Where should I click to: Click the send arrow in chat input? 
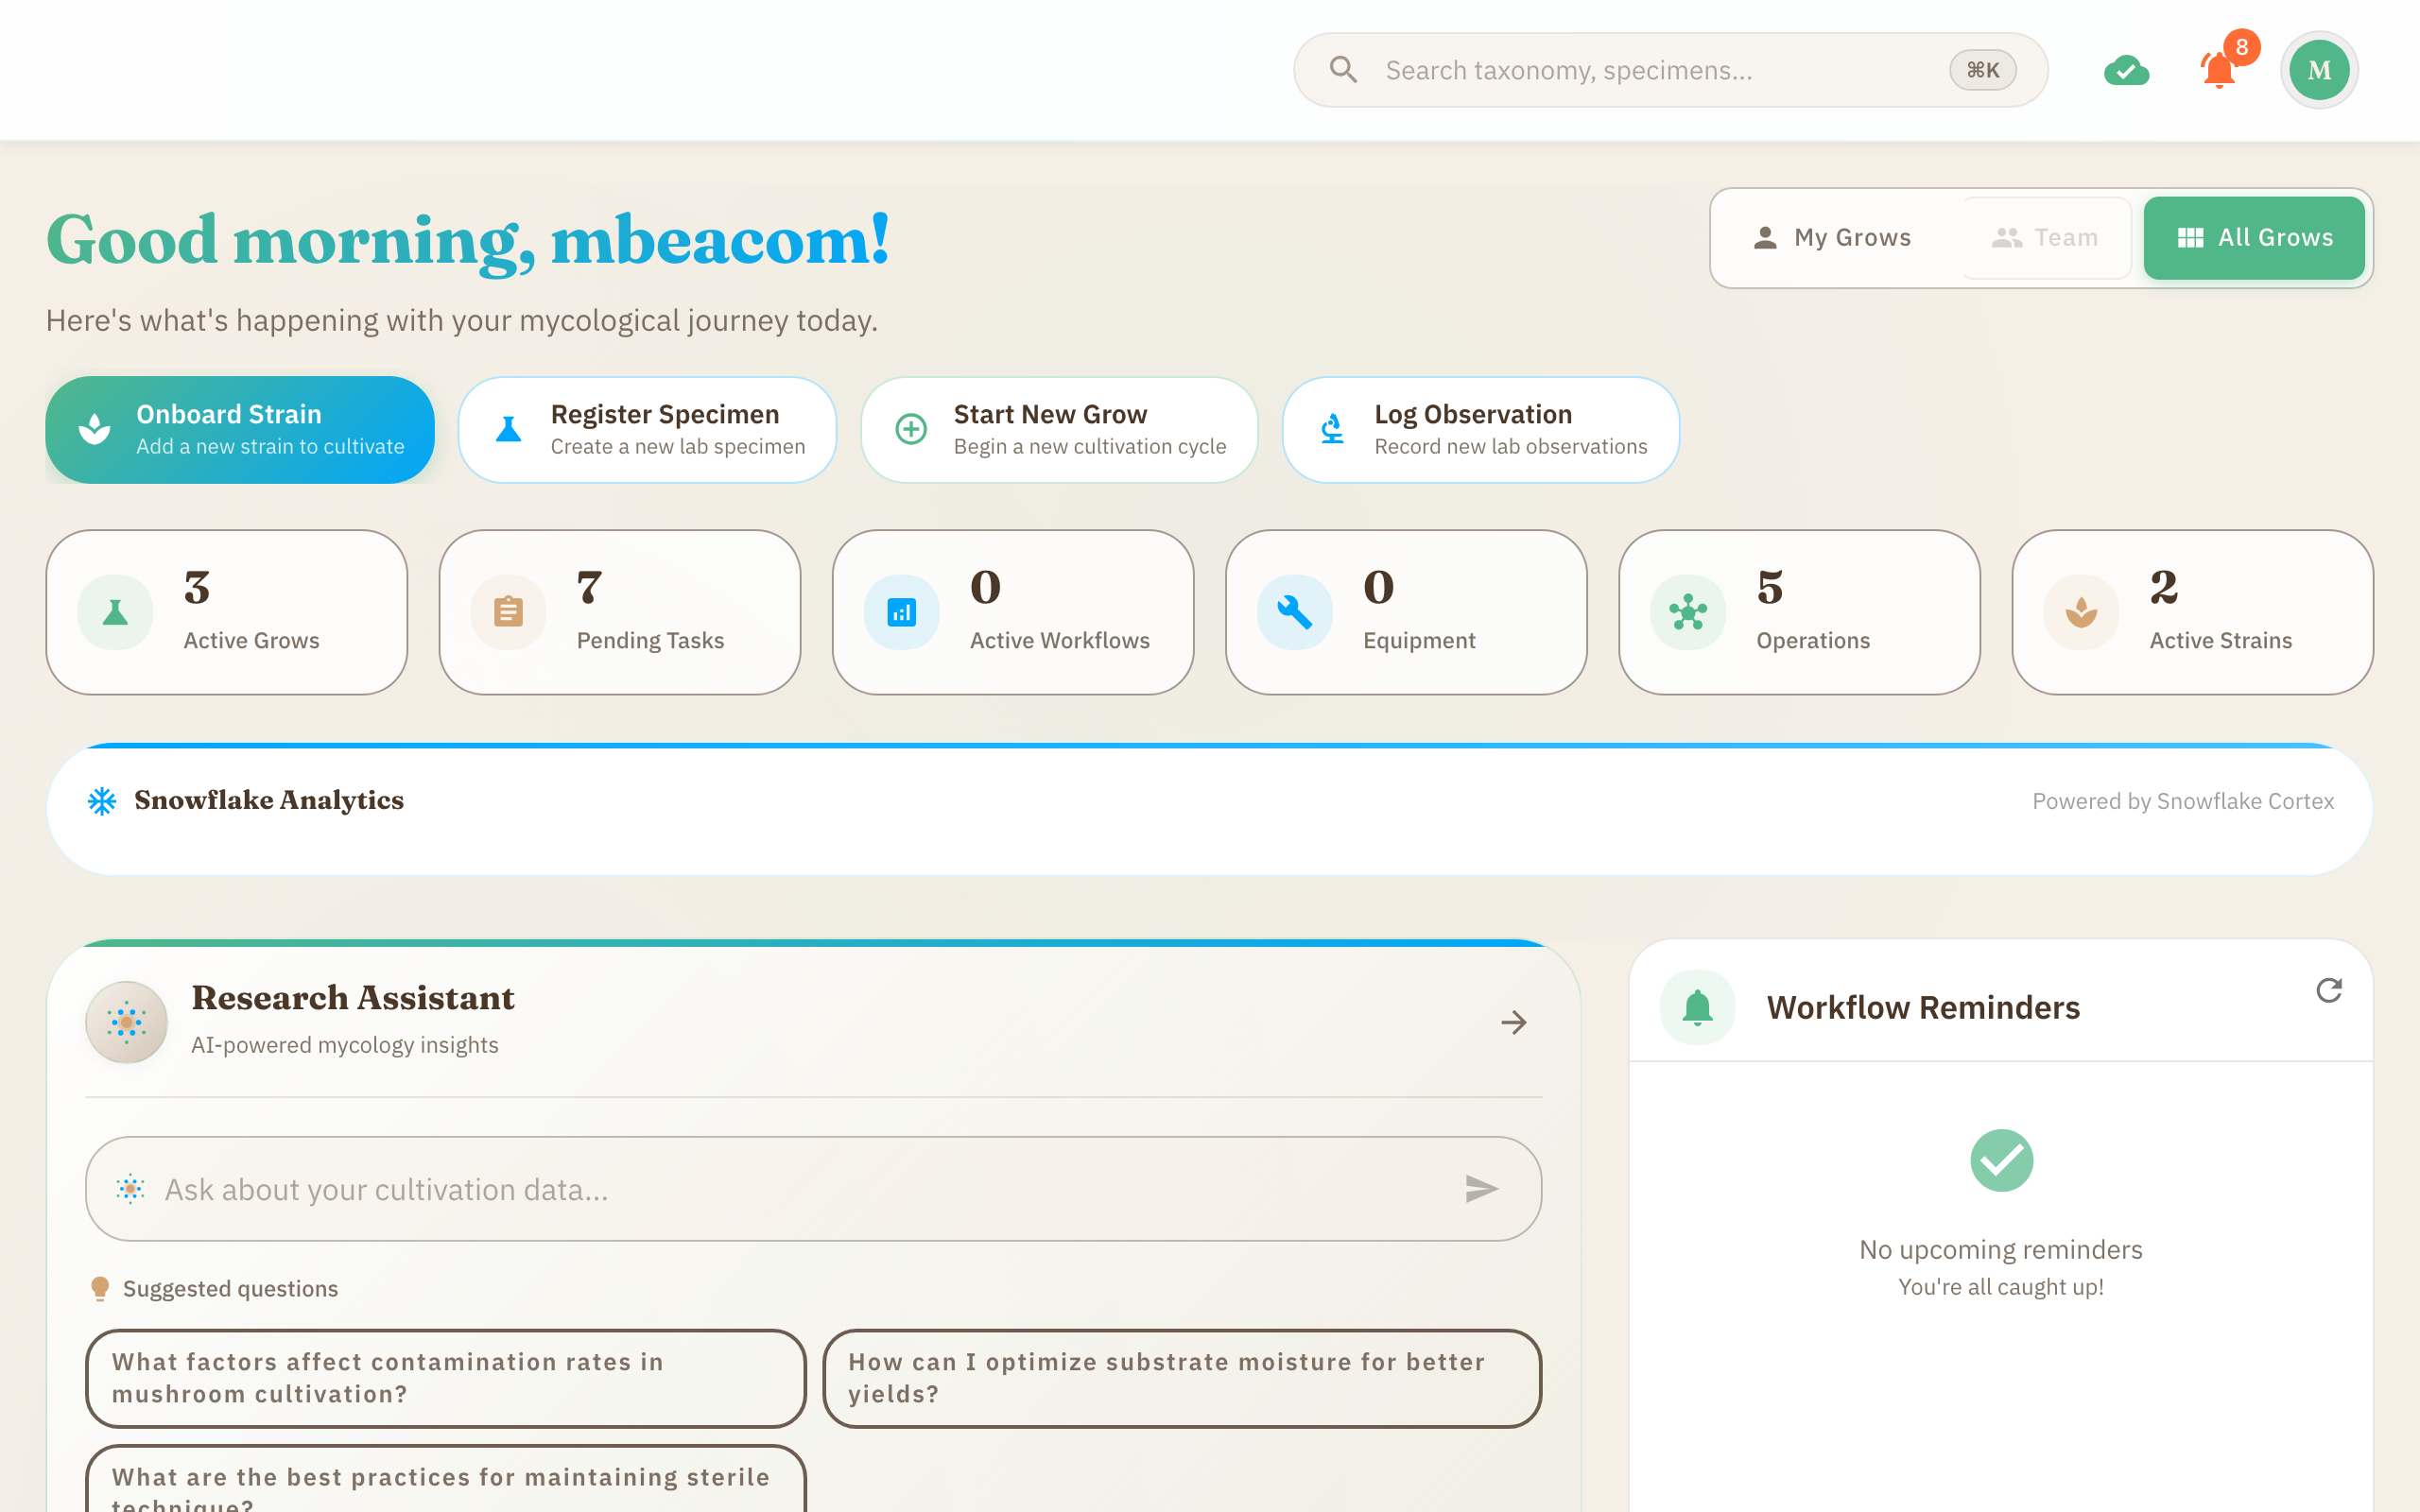click(x=1481, y=1188)
